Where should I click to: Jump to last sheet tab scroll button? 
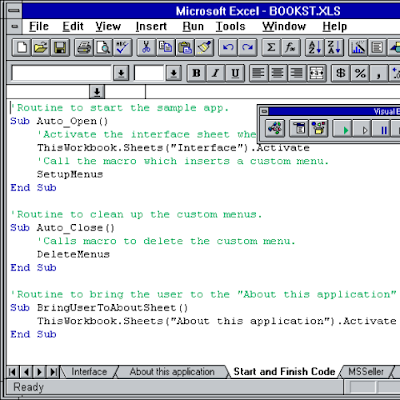tap(53, 372)
